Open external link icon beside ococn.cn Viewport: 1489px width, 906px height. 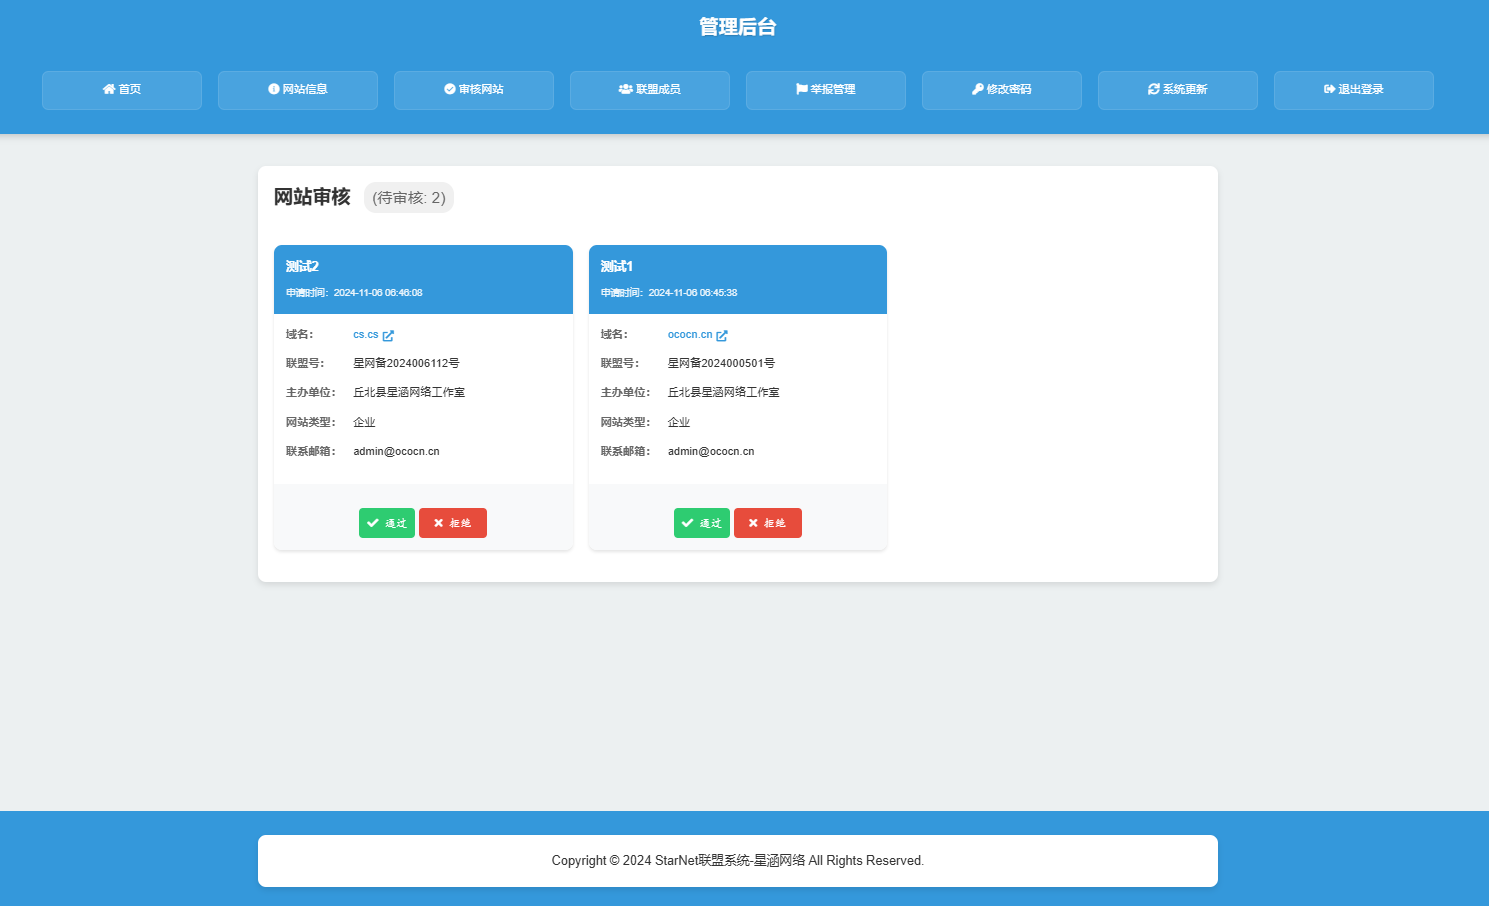point(722,336)
